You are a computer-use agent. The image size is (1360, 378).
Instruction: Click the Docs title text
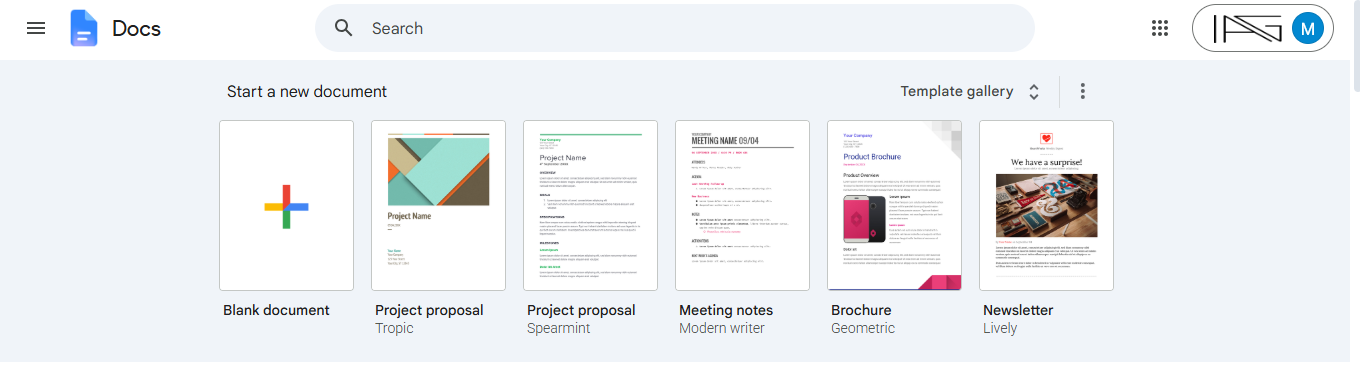(x=136, y=28)
